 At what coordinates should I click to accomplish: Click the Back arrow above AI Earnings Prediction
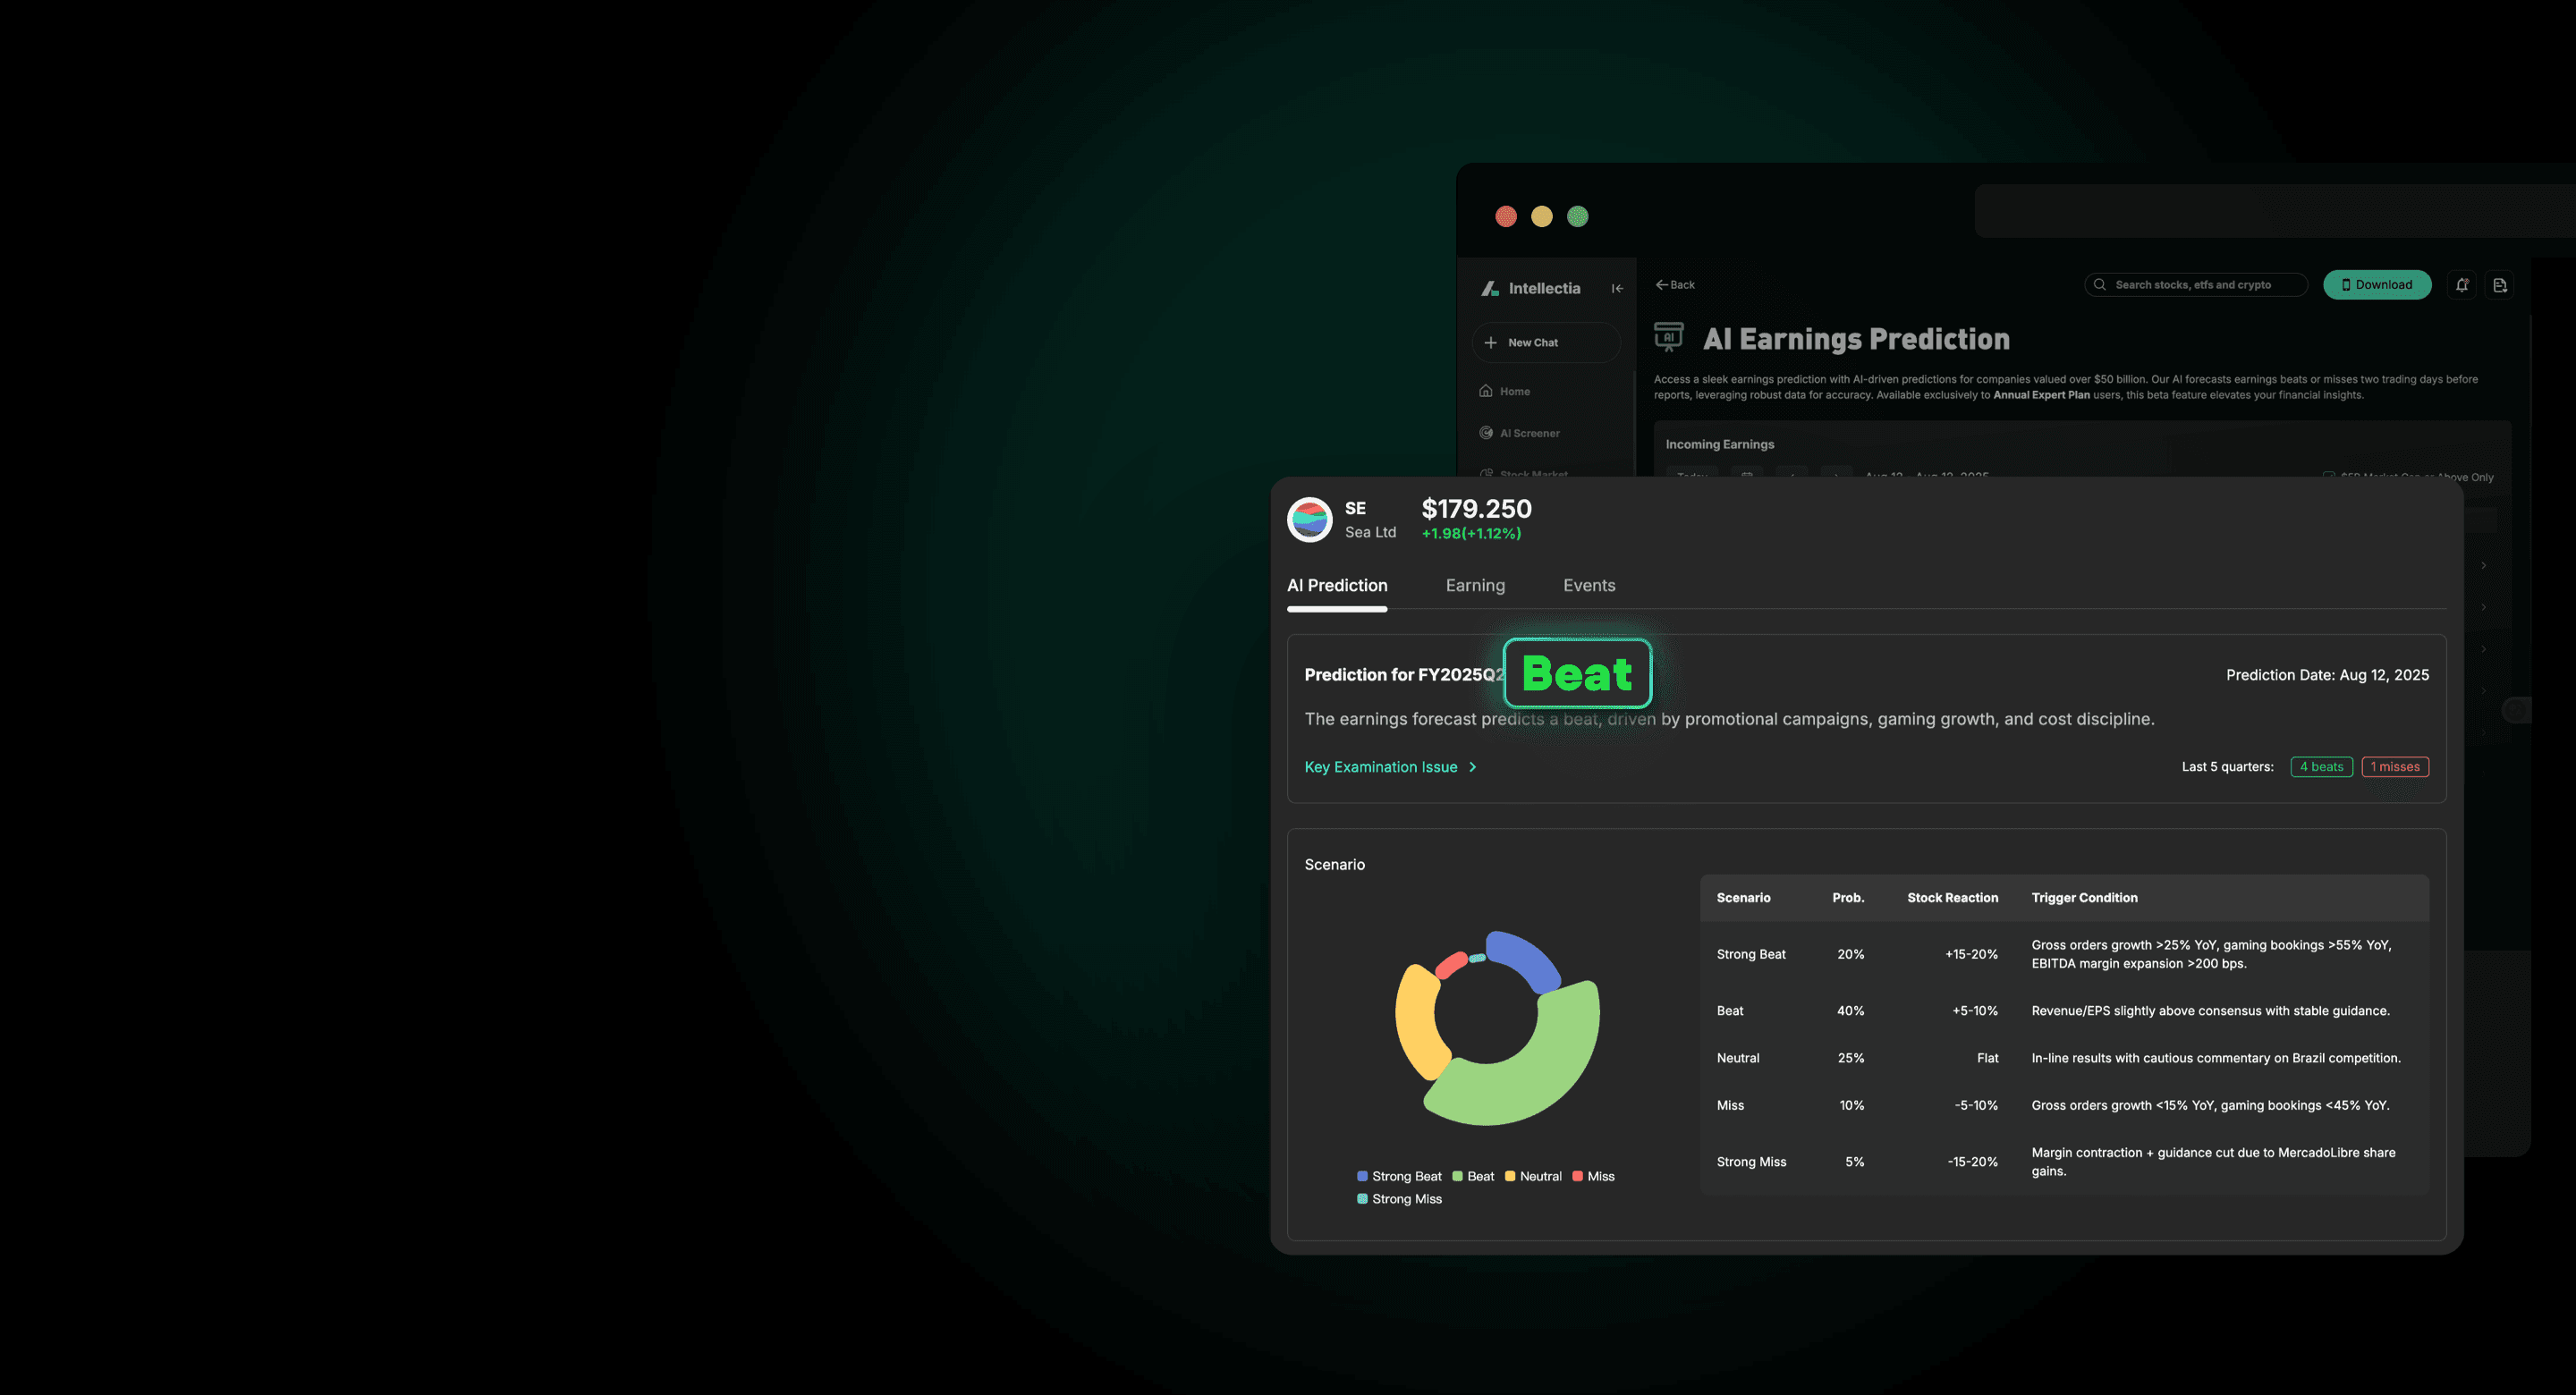[x=1668, y=284]
